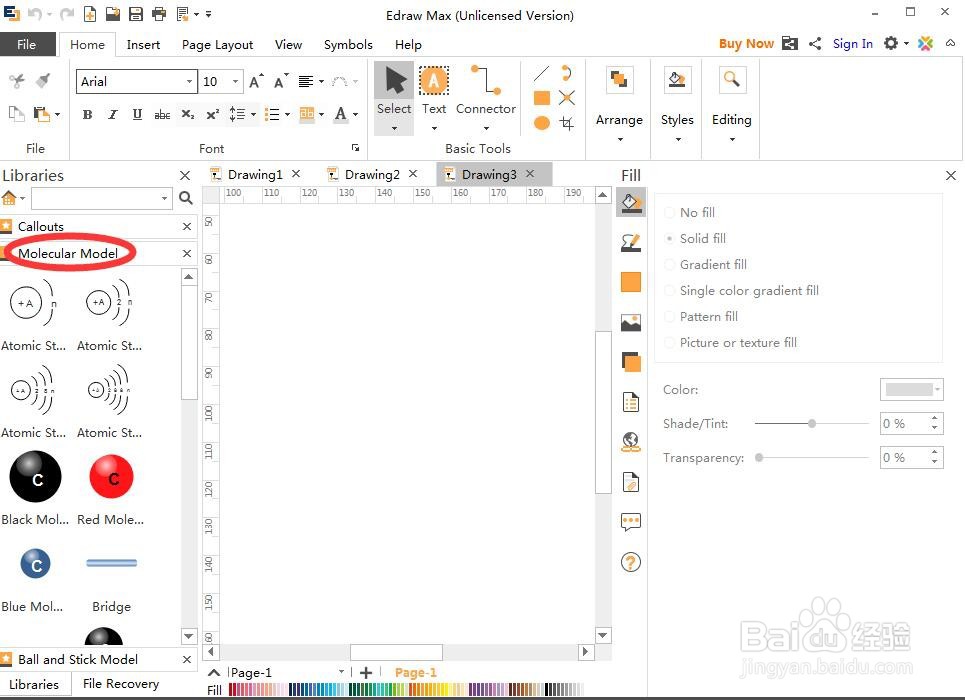
Task: Pick the ellipse shape tool
Action: point(542,123)
